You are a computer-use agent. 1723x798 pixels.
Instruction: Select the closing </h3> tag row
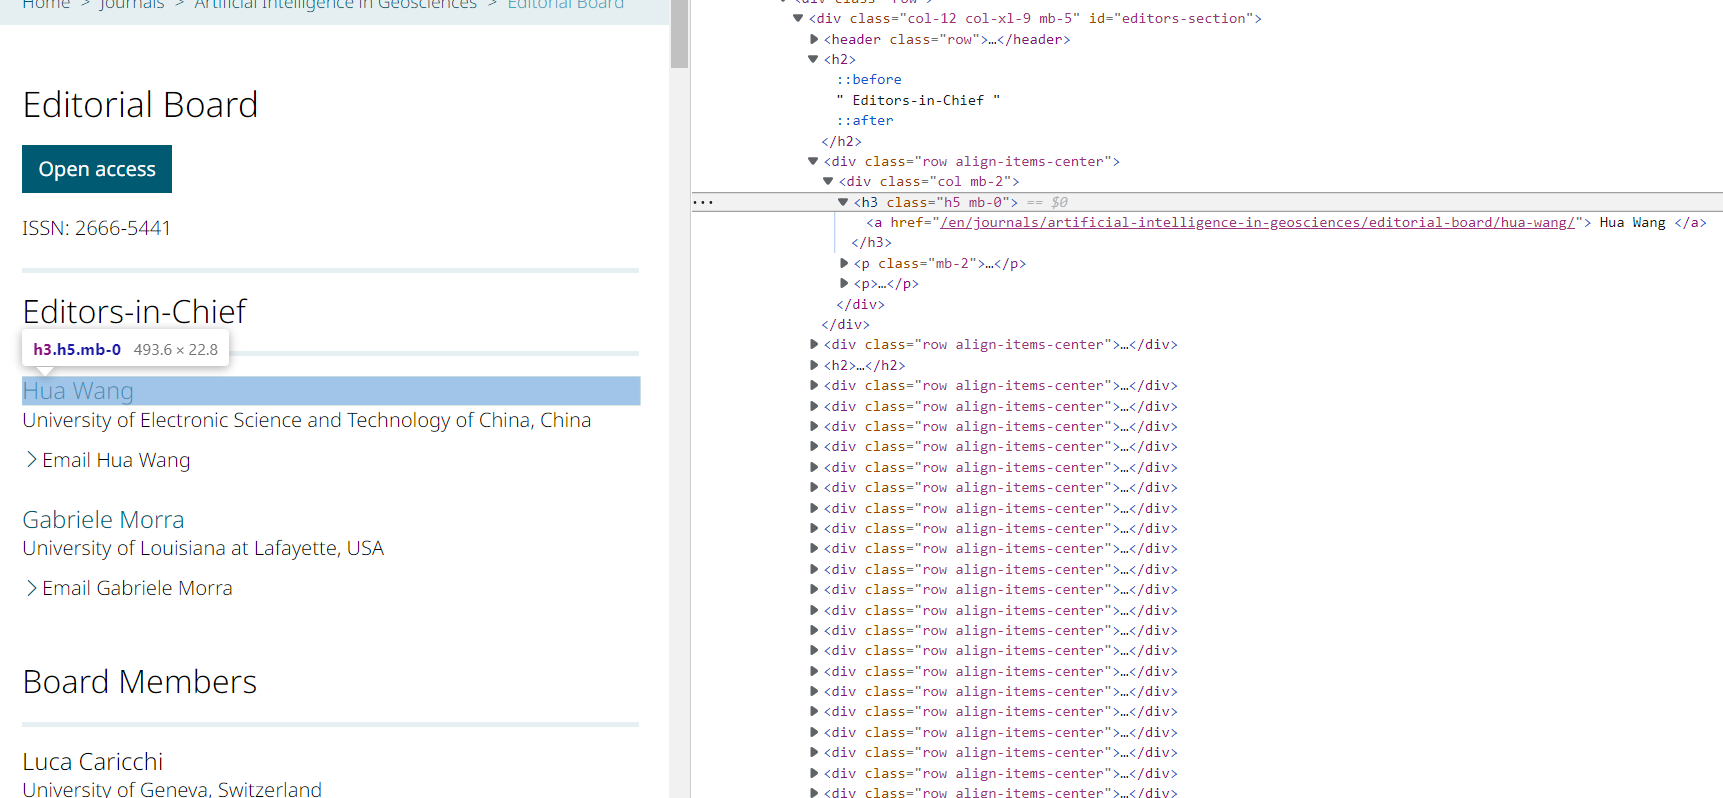[871, 243]
